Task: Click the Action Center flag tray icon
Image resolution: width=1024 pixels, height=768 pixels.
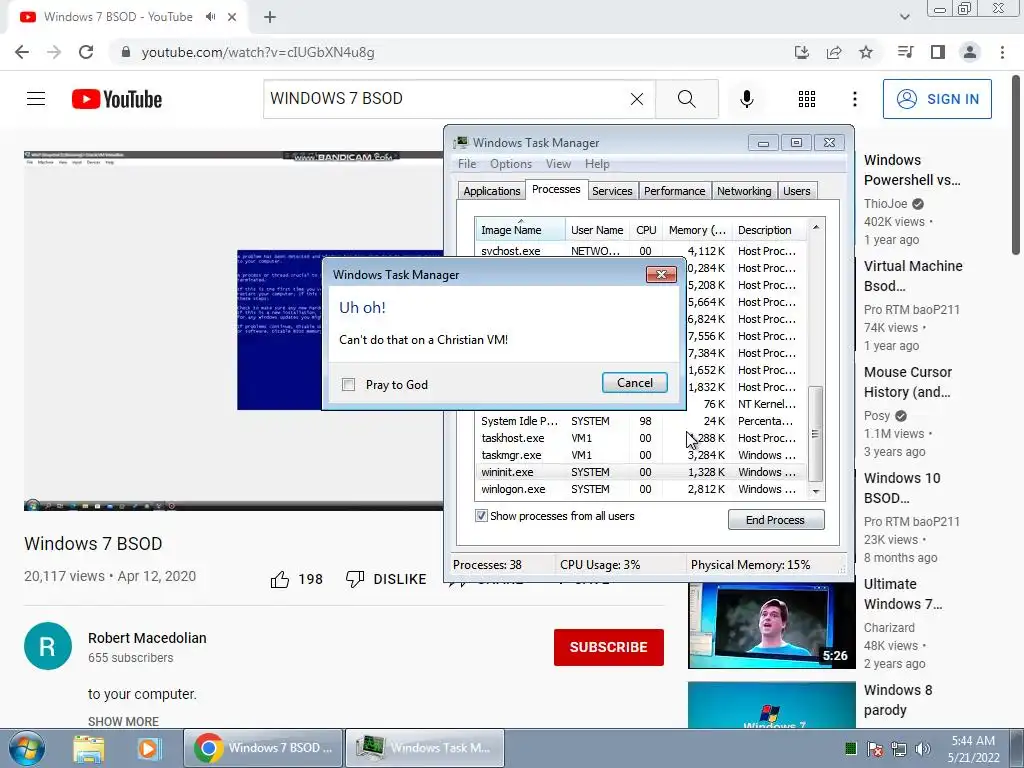Action: [x=875, y=749]
